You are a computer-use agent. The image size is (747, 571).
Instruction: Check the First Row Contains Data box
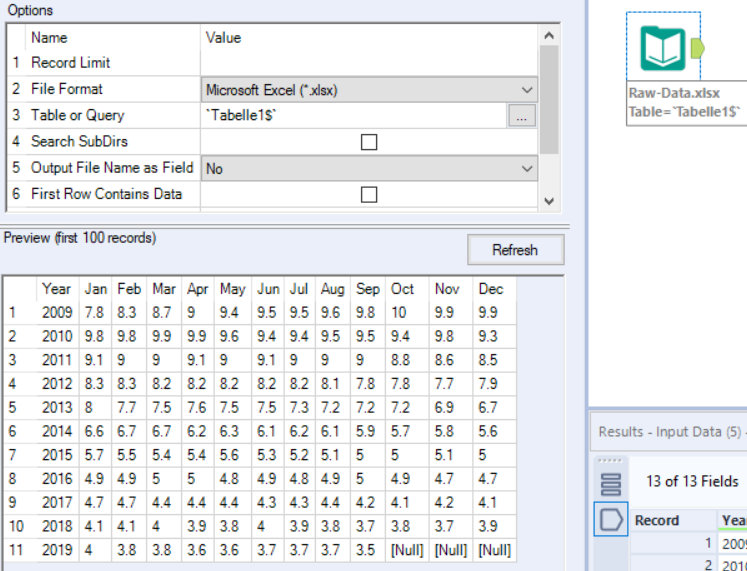point(369,194)
